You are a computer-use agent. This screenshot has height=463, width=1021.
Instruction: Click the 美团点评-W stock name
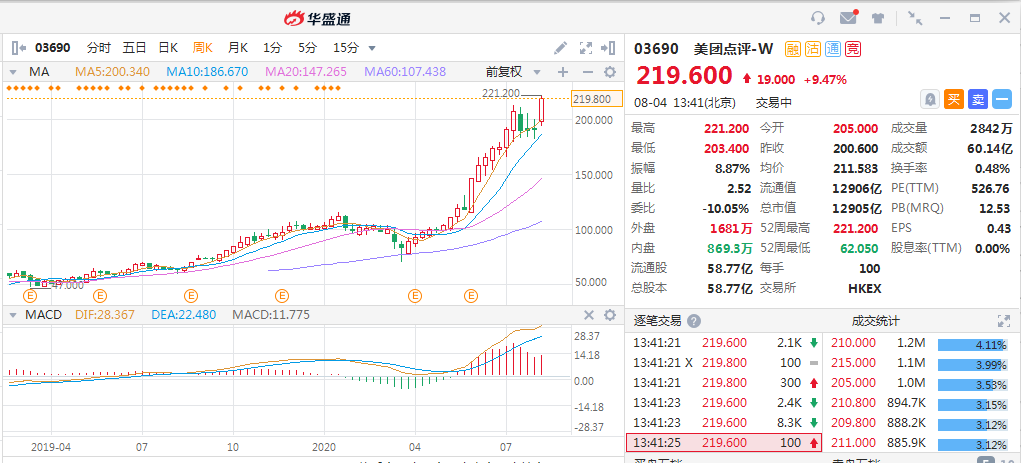point(733,49)
